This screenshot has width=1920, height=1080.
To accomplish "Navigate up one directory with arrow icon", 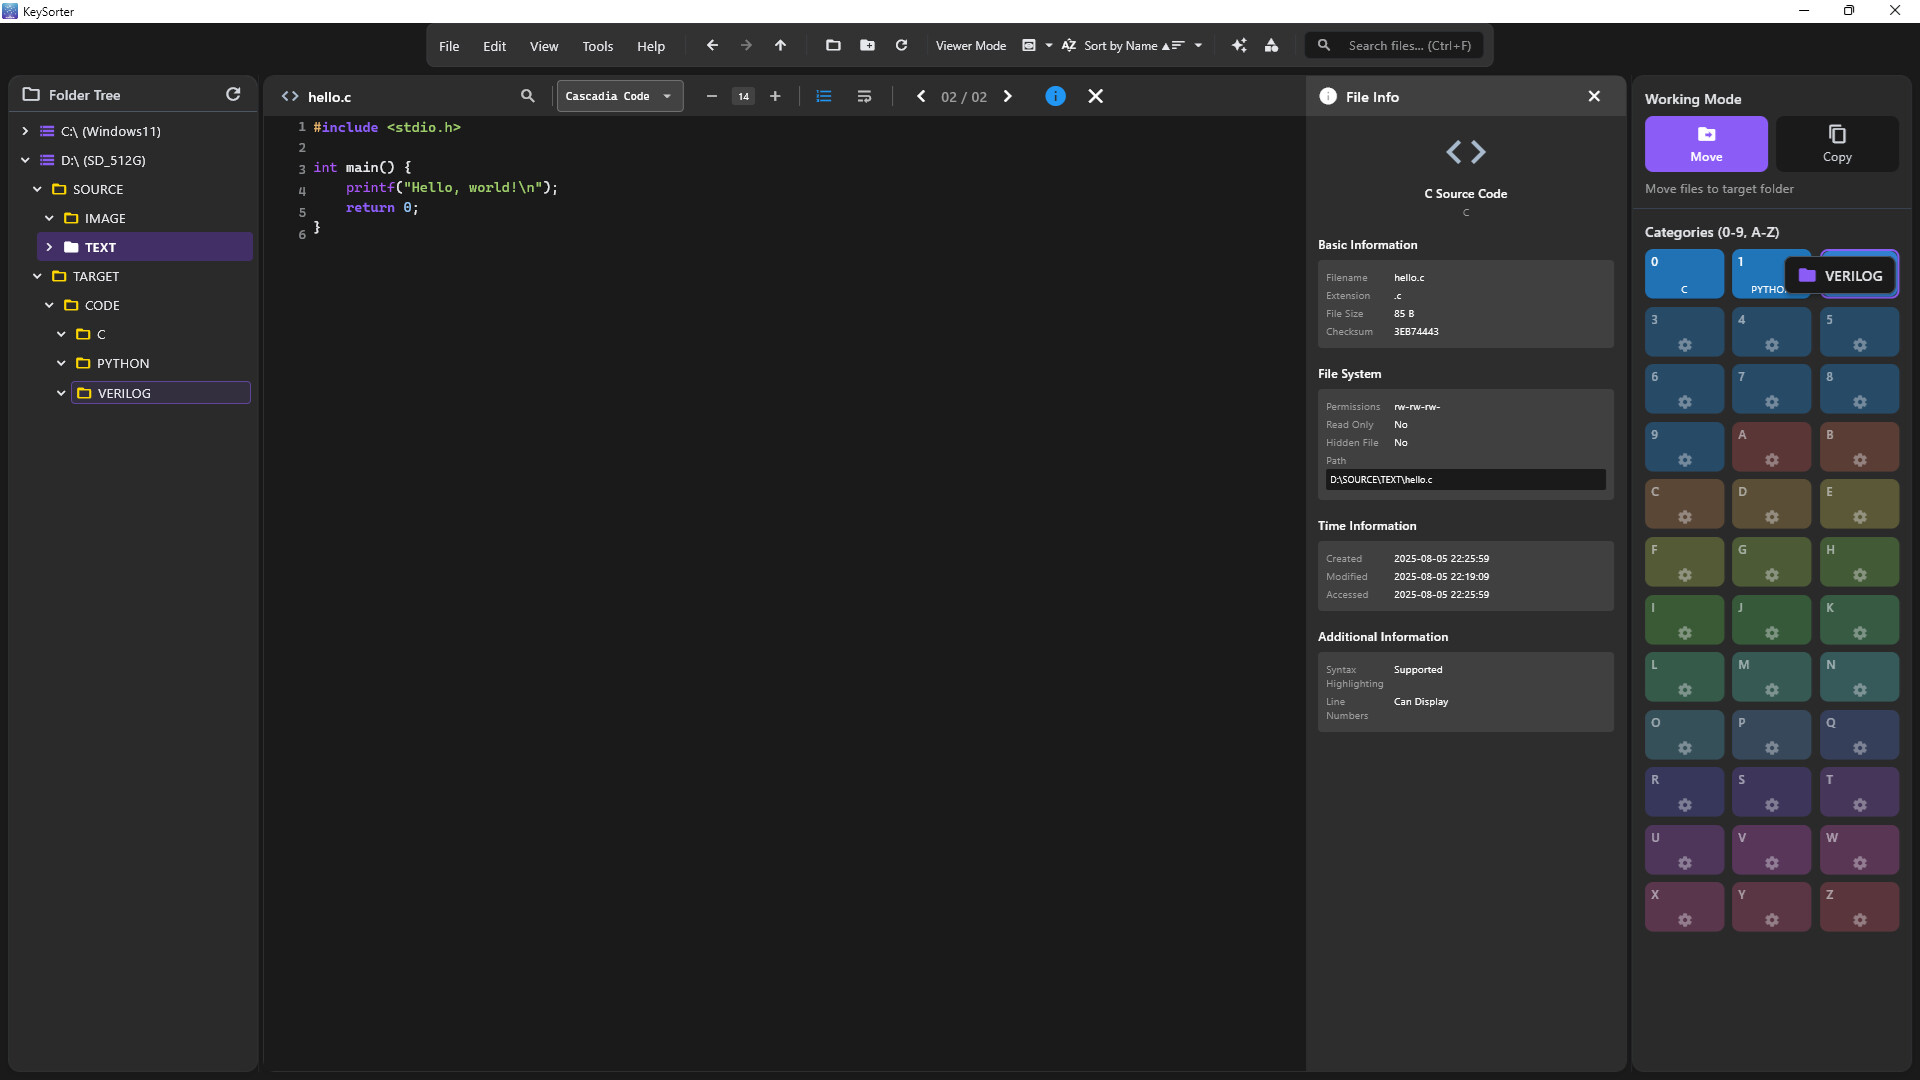I will pyautogui.click(x=780, y=45).
